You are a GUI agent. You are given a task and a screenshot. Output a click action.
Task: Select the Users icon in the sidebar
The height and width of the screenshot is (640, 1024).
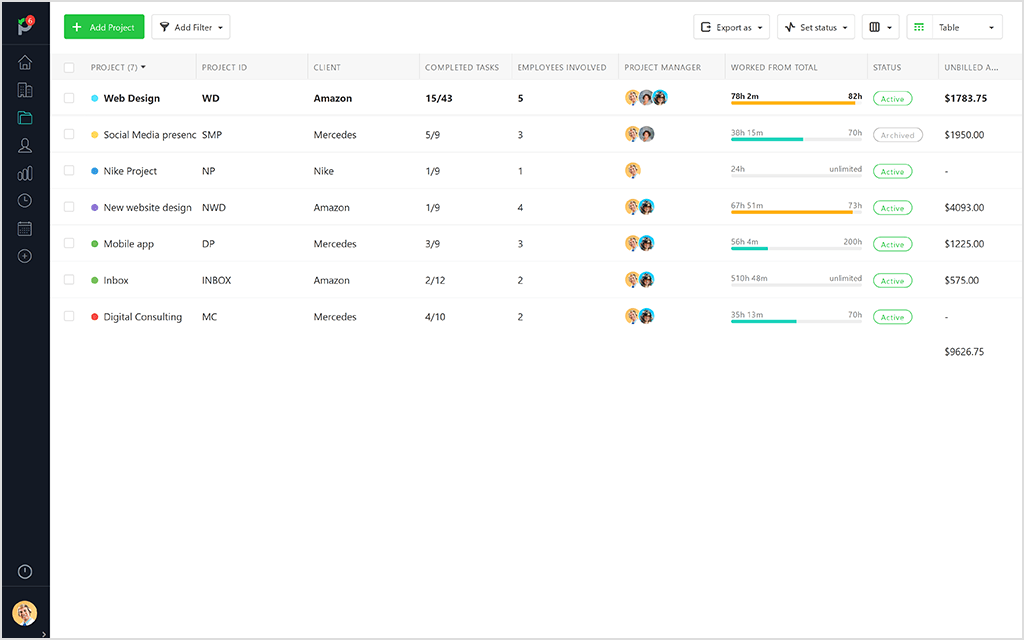[24, 145]
